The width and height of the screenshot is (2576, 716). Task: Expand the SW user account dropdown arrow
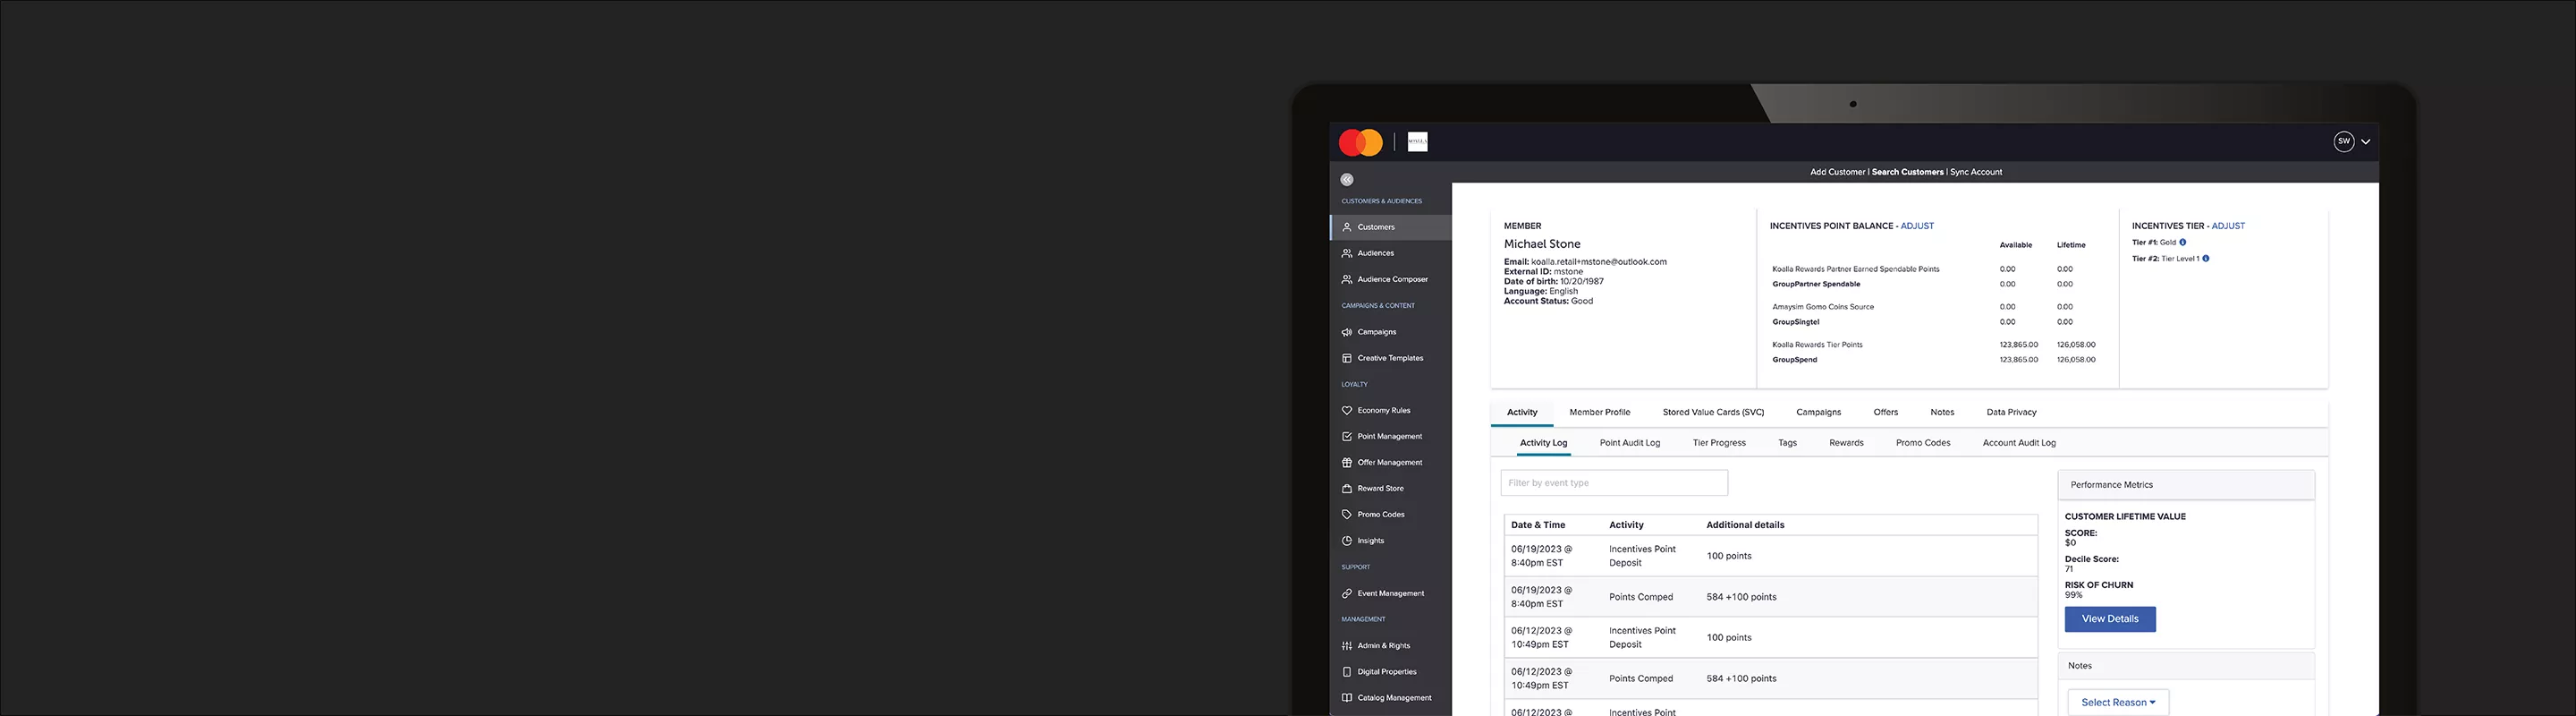coord(2366,142)
